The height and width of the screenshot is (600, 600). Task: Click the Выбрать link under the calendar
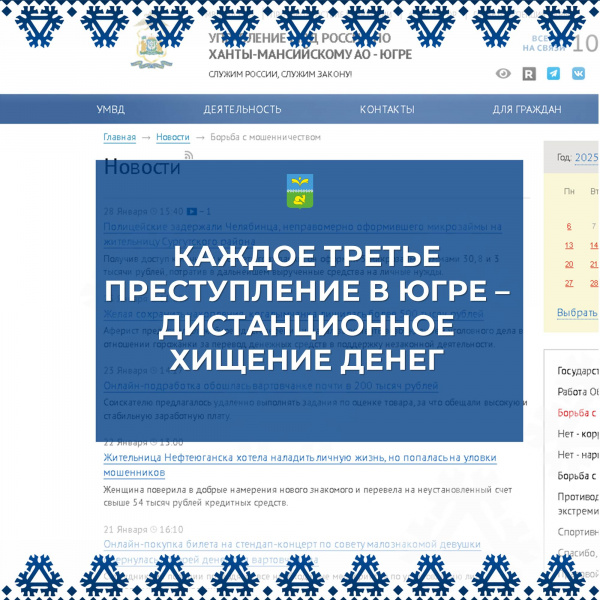(x=577, y=313)
